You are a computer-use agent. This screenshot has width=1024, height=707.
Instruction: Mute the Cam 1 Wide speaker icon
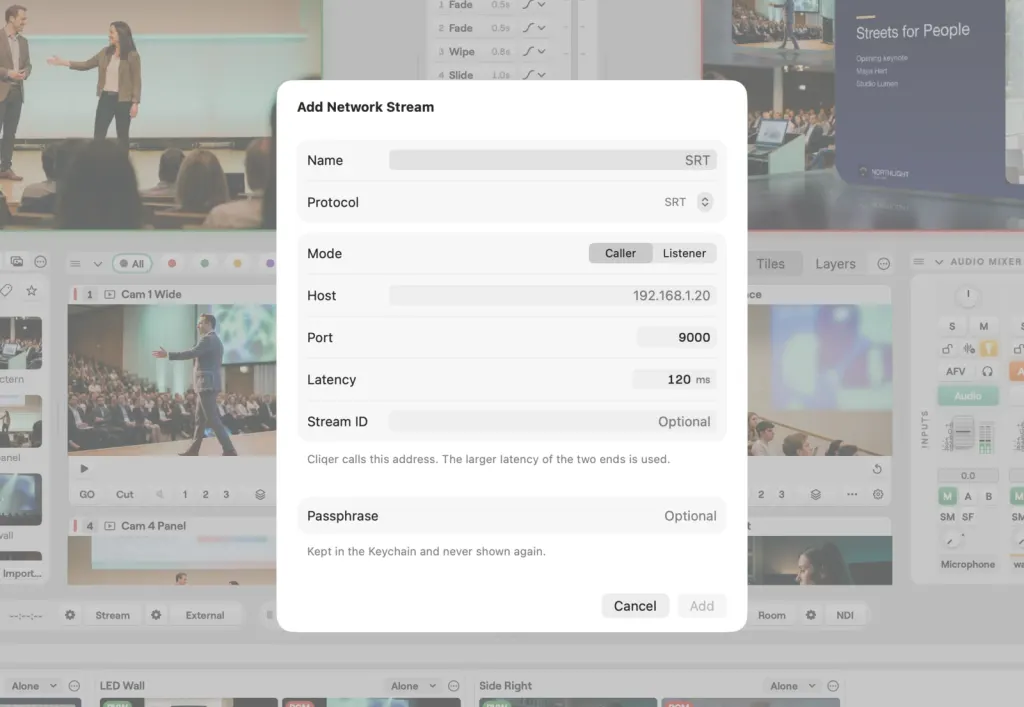click(x=160, y=494)
